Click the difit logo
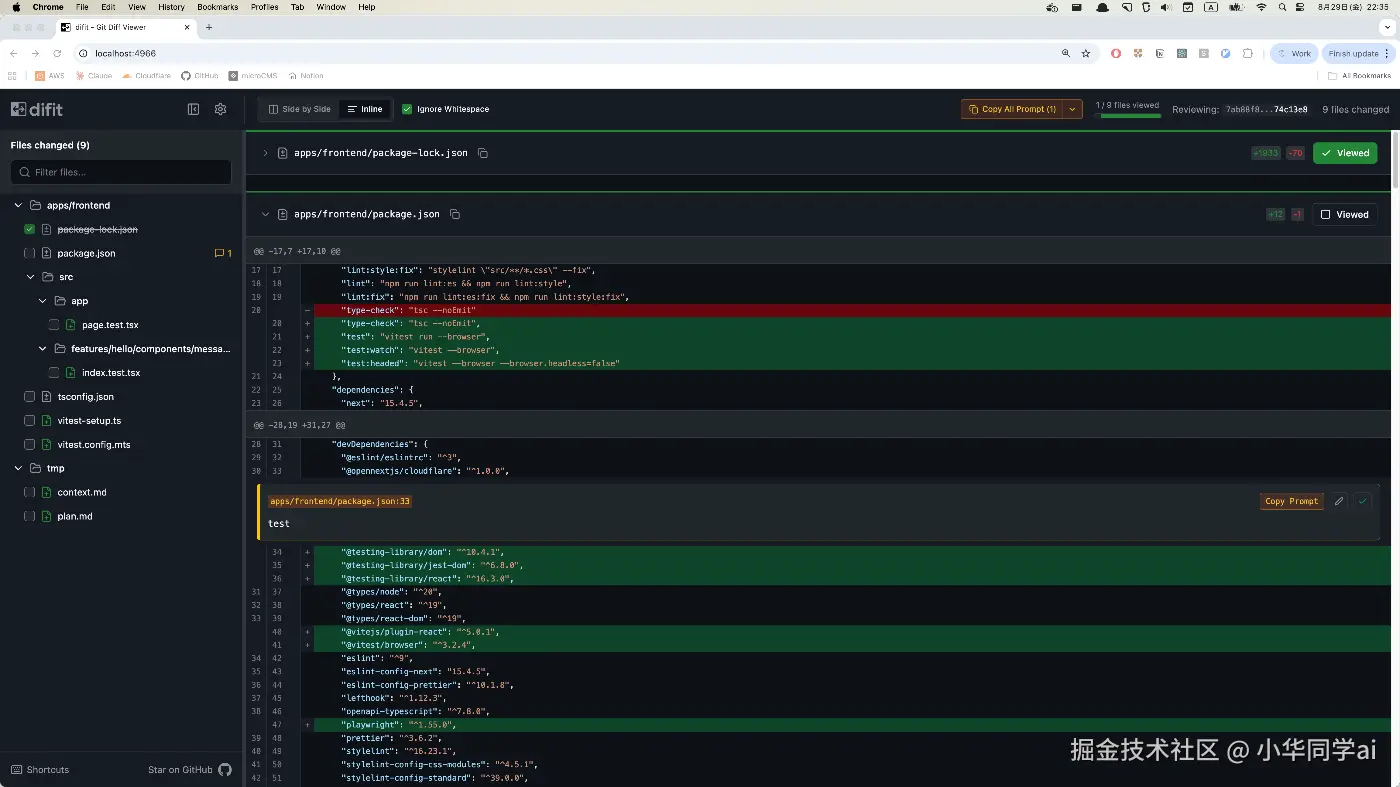 36,109
